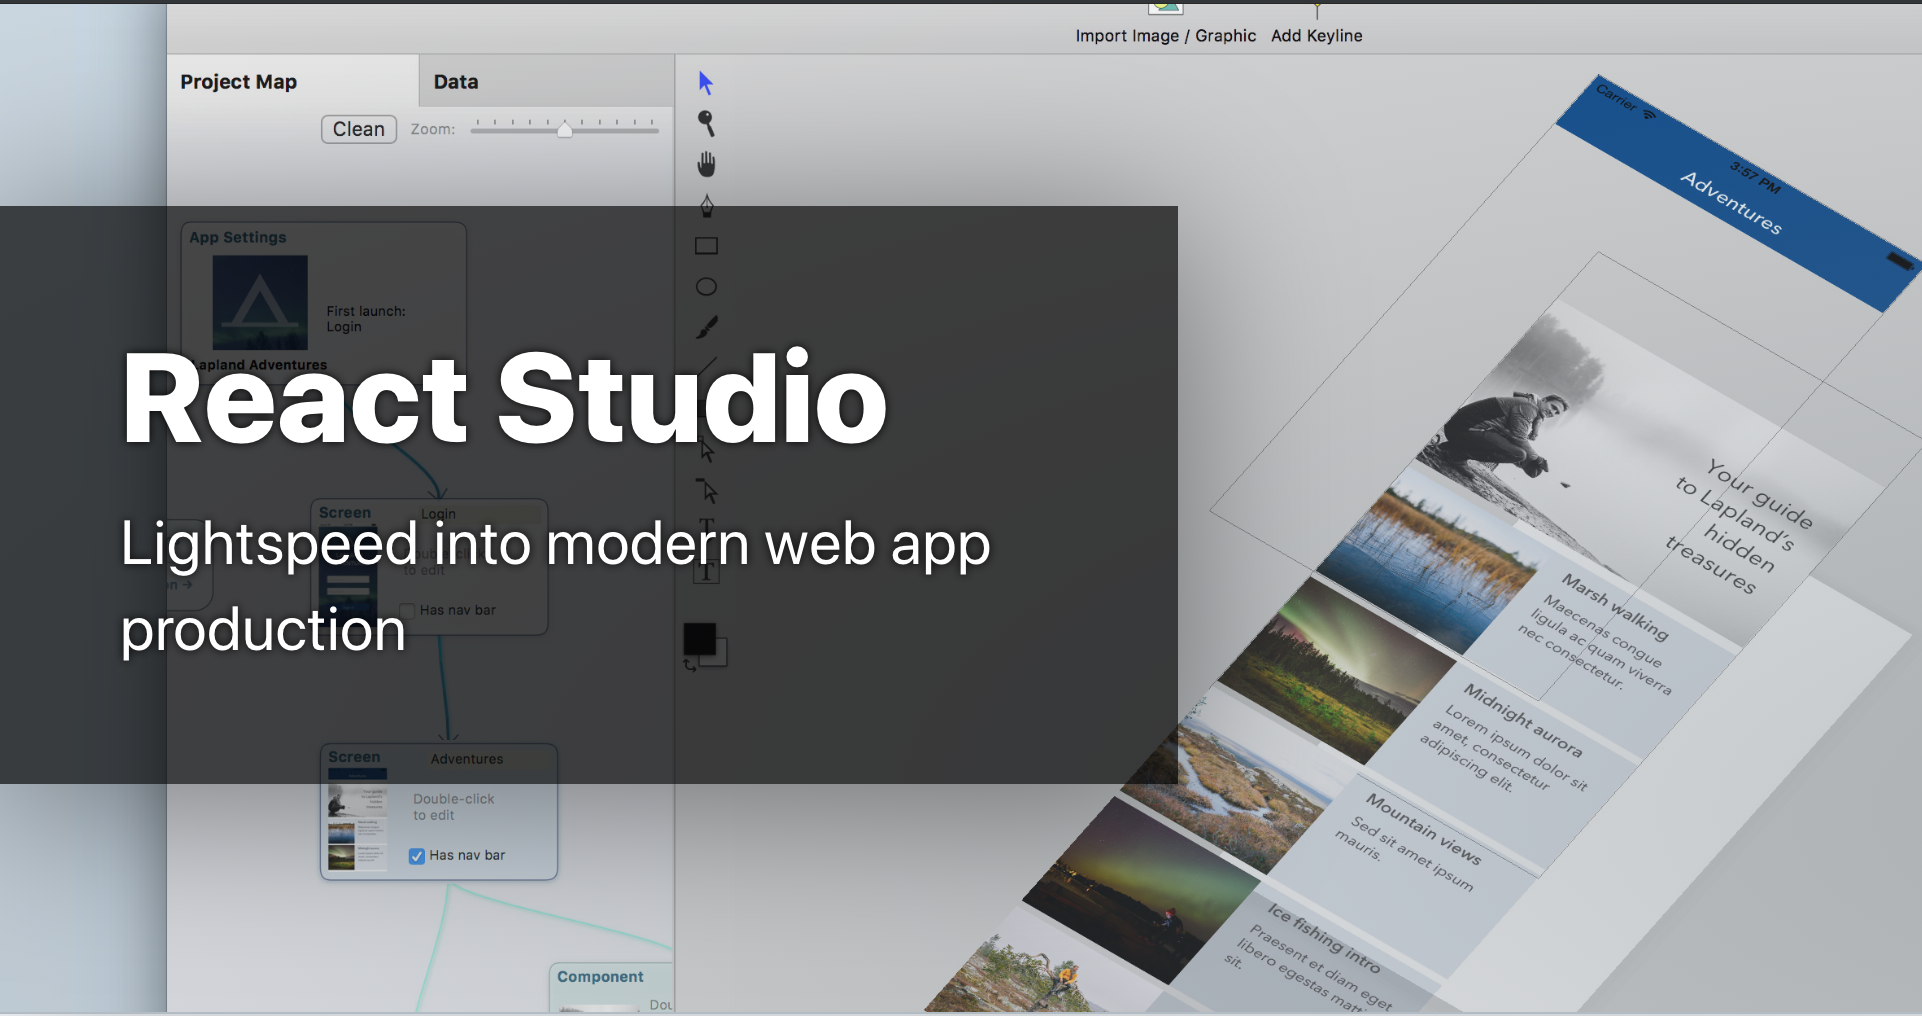Screen dimensions: 1922x1016
Task: Click Add Keyline in toolbar
Action: click(x=1316, y=35)
